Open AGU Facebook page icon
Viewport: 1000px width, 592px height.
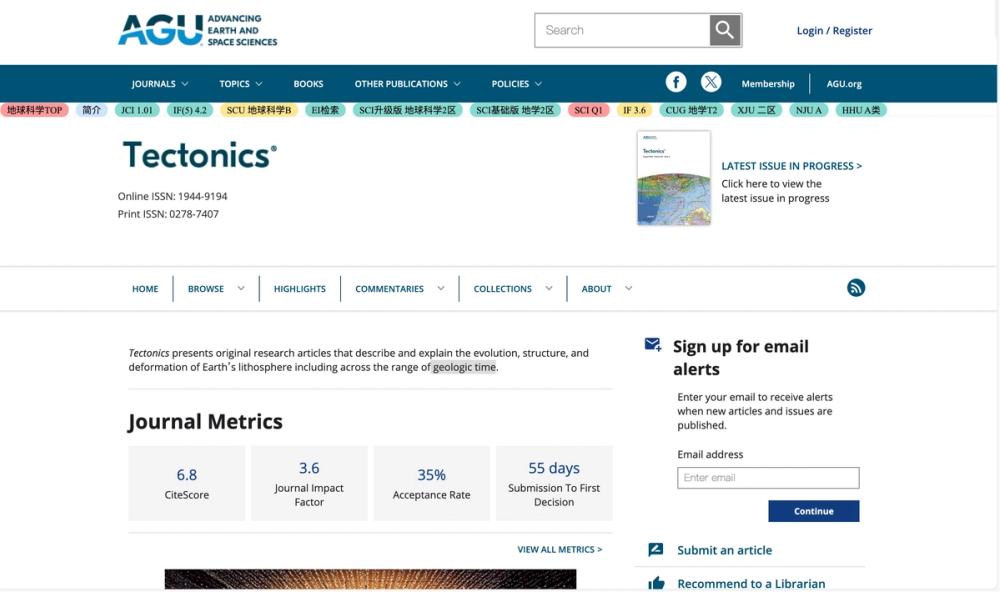pos(676,82)
